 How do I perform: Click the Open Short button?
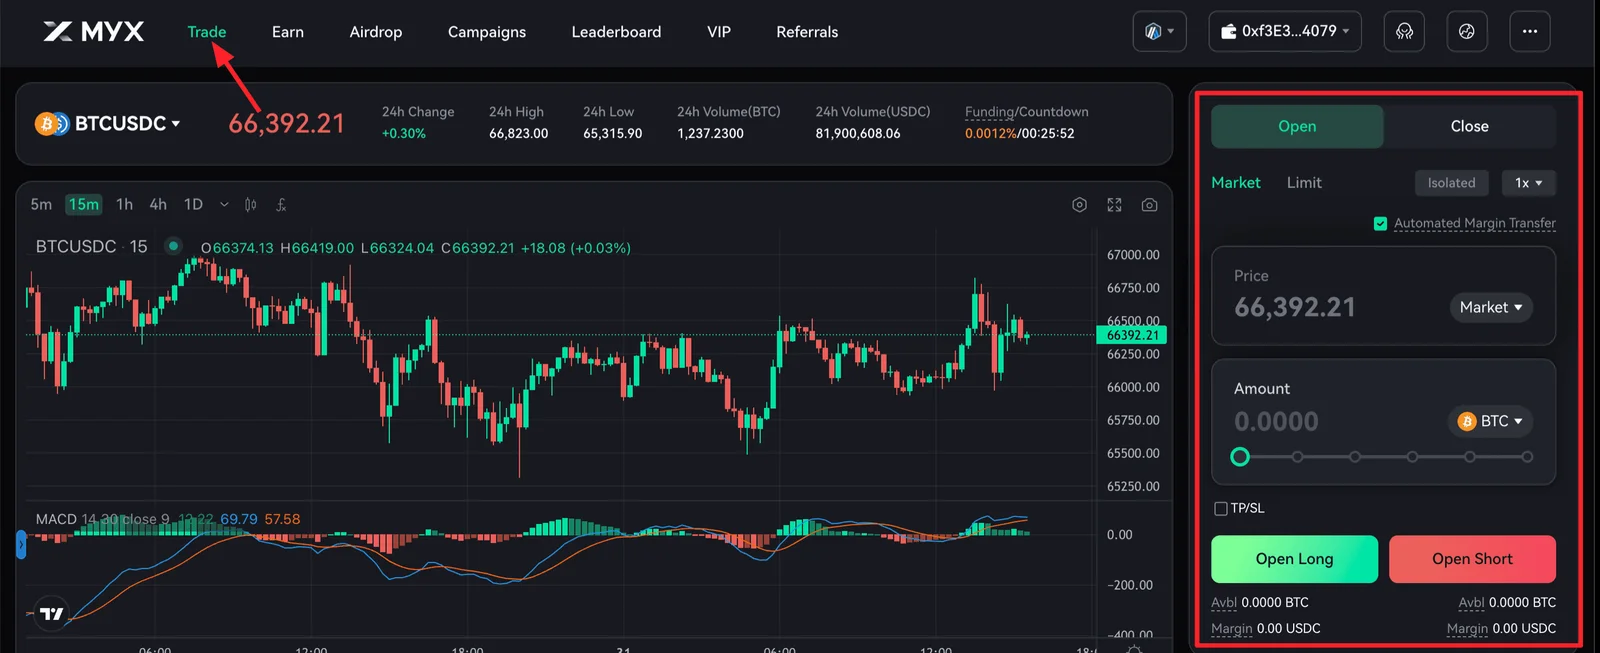1472,559
